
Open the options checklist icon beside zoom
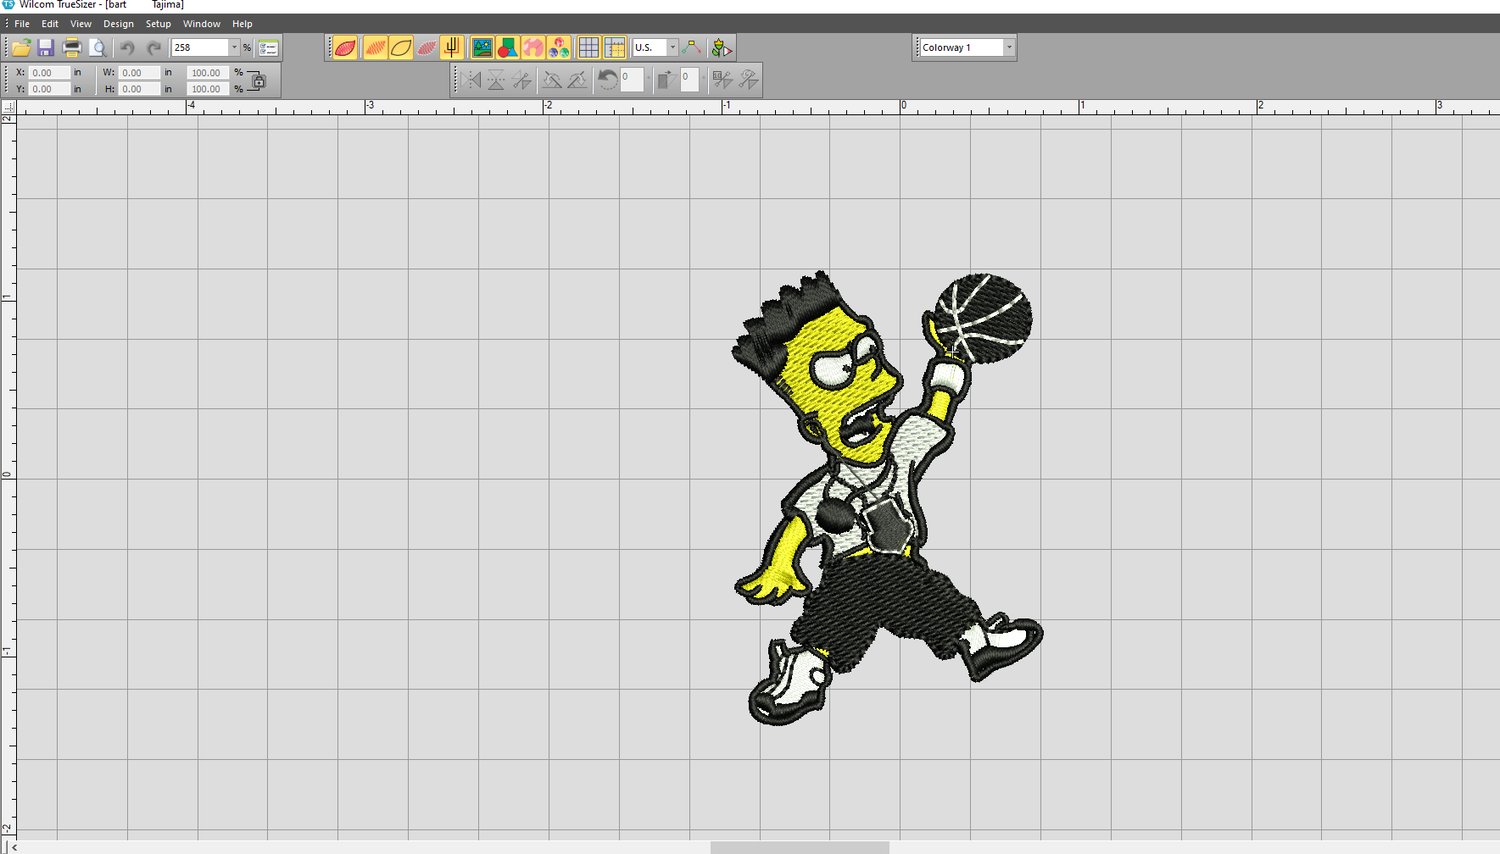268,47
